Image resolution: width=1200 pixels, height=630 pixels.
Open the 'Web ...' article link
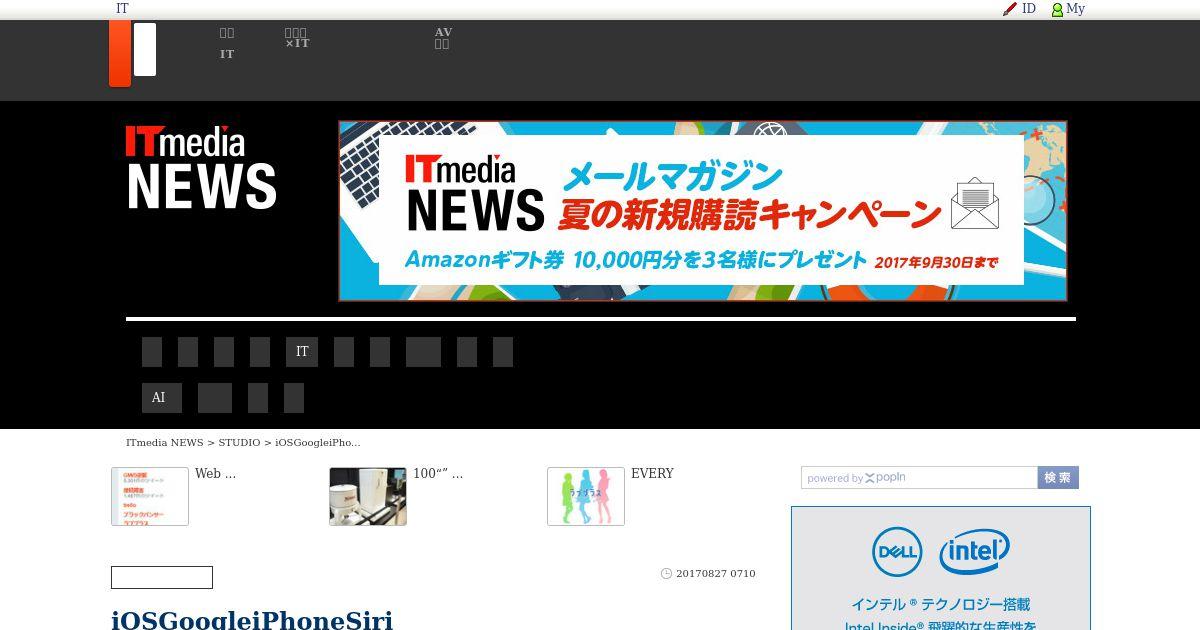pyautogui.click(x=215, y=474)
